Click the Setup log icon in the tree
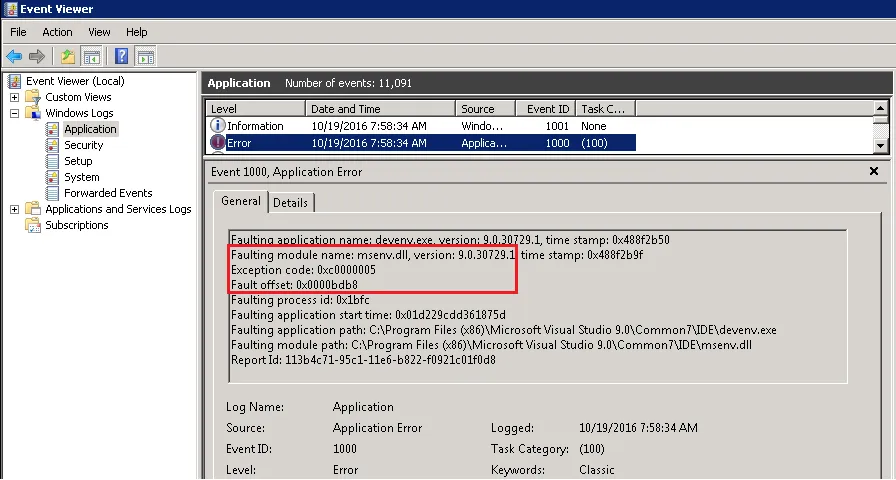The height and width of the screenshot is (480, 896). tap(53, 161)
